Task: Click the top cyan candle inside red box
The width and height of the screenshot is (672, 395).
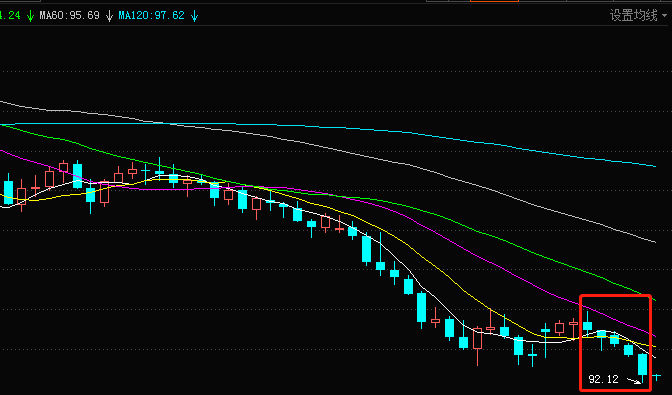Action: click(588, 326)
